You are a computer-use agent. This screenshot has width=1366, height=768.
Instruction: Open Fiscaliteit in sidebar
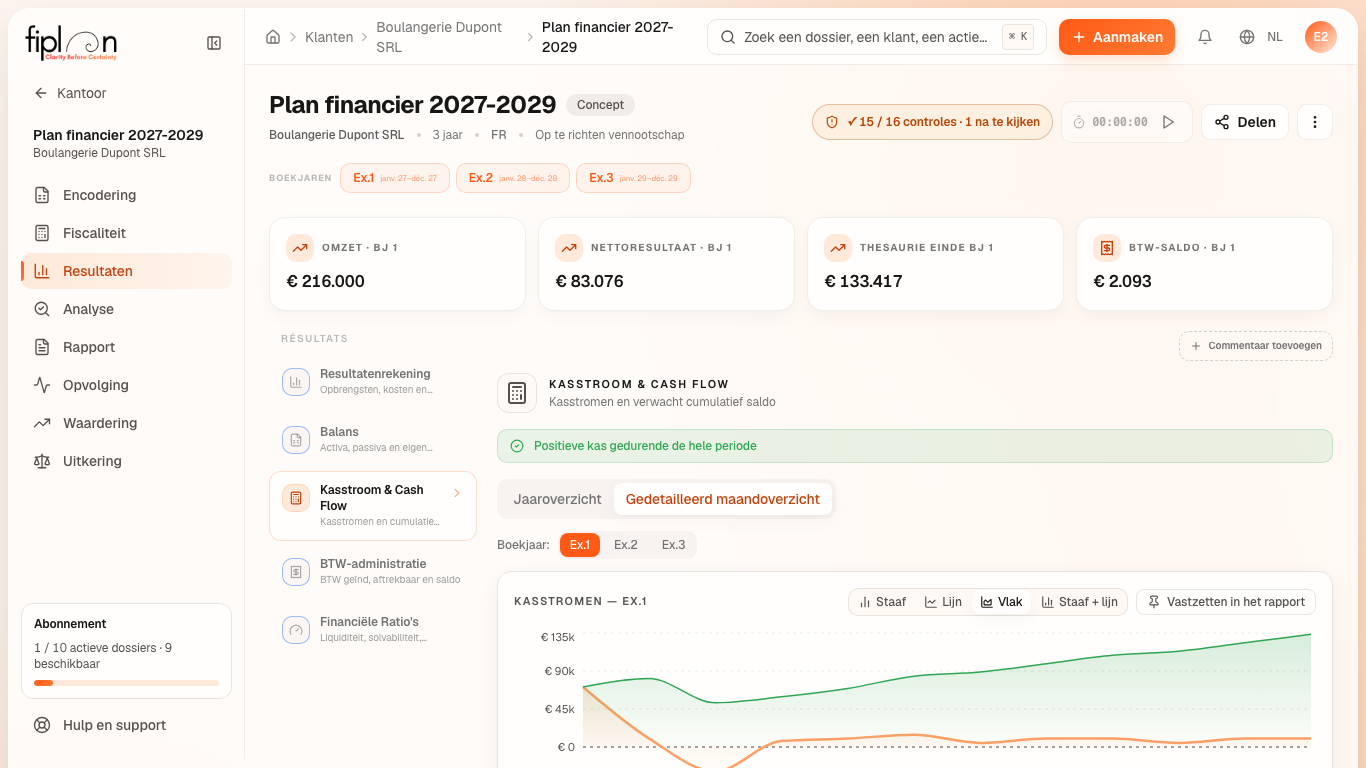[x=126, y=233]
